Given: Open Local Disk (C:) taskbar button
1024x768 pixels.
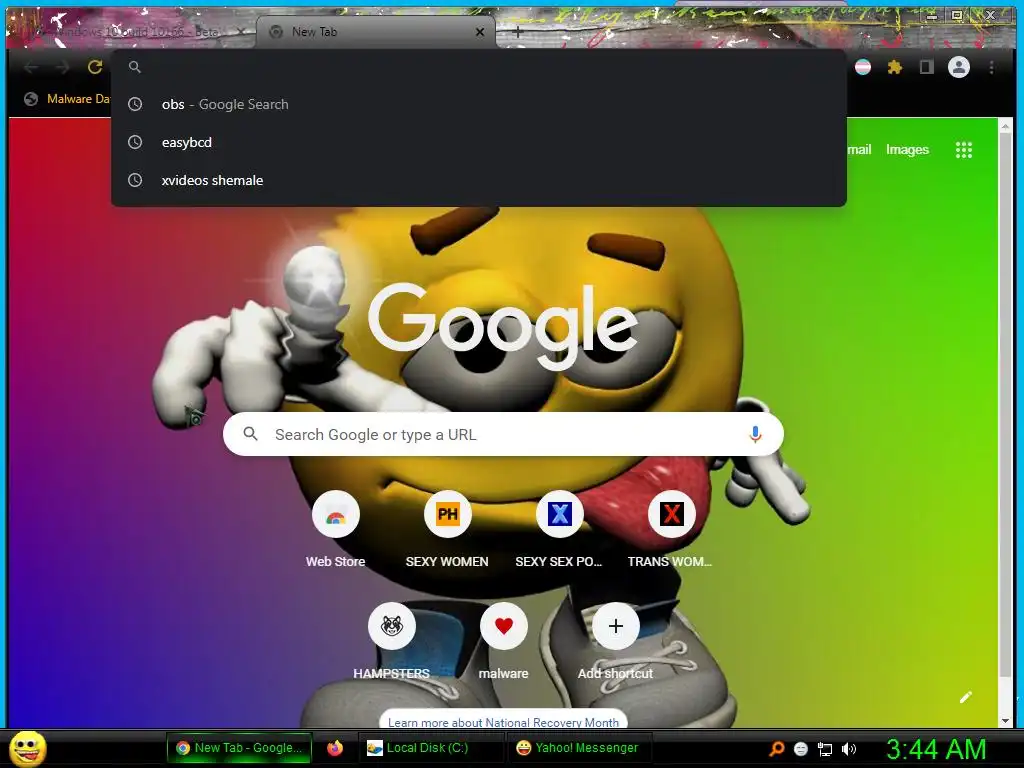Looking at the screenshot, I should [x=430, y=748].
